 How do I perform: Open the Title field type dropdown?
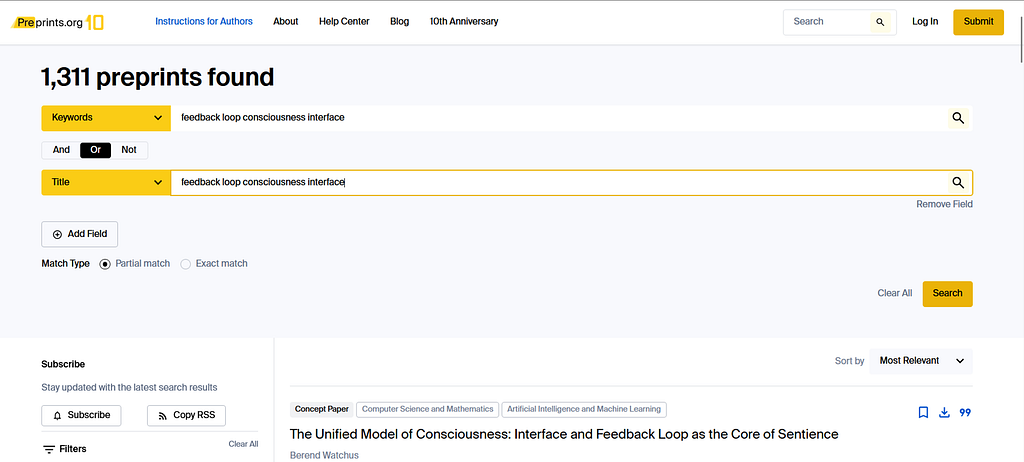pyautogui.click(x=106, y=183)
